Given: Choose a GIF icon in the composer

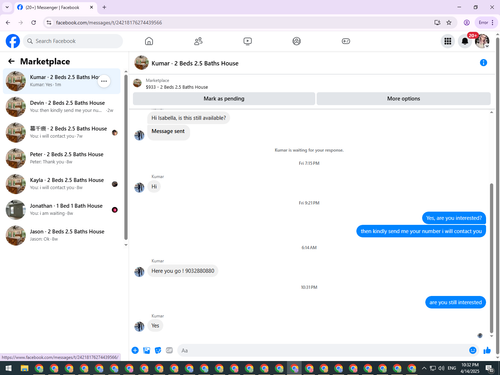Looking at the screenshot, I should (169, 350).
